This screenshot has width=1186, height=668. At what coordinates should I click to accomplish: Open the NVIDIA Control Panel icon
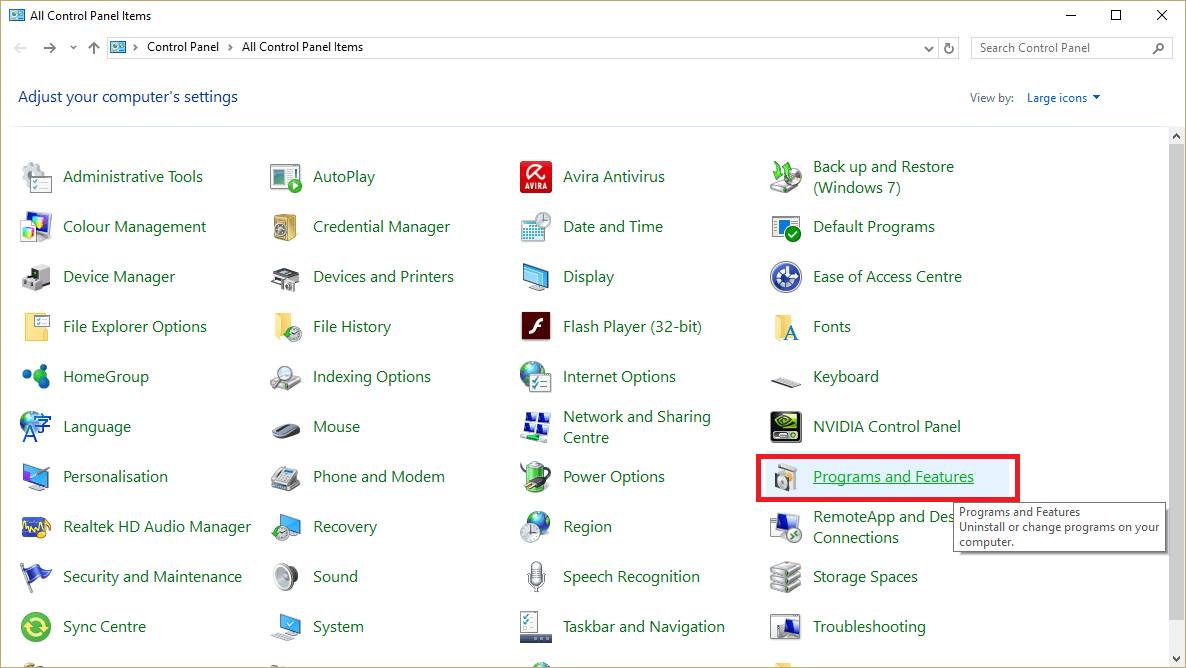pos(786,427)
